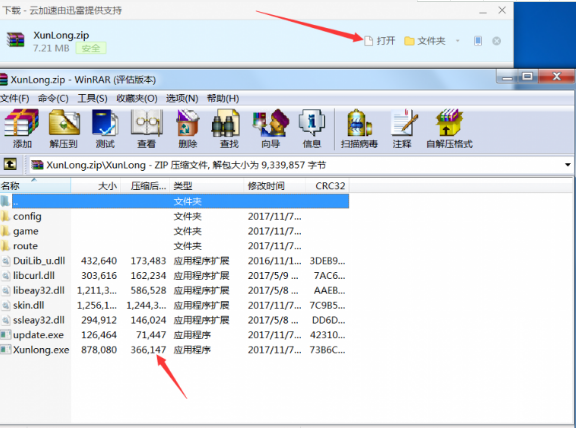Click Open (打开) in download bar
The width and height of the screenshot is (576, 428).
pyautogui.click(x=380, y=40)
